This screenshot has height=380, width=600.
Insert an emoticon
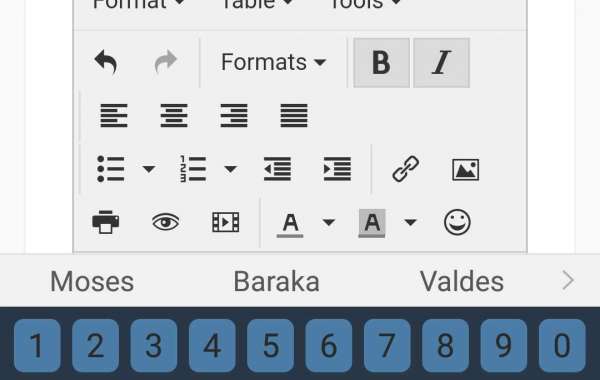(457, 222)
